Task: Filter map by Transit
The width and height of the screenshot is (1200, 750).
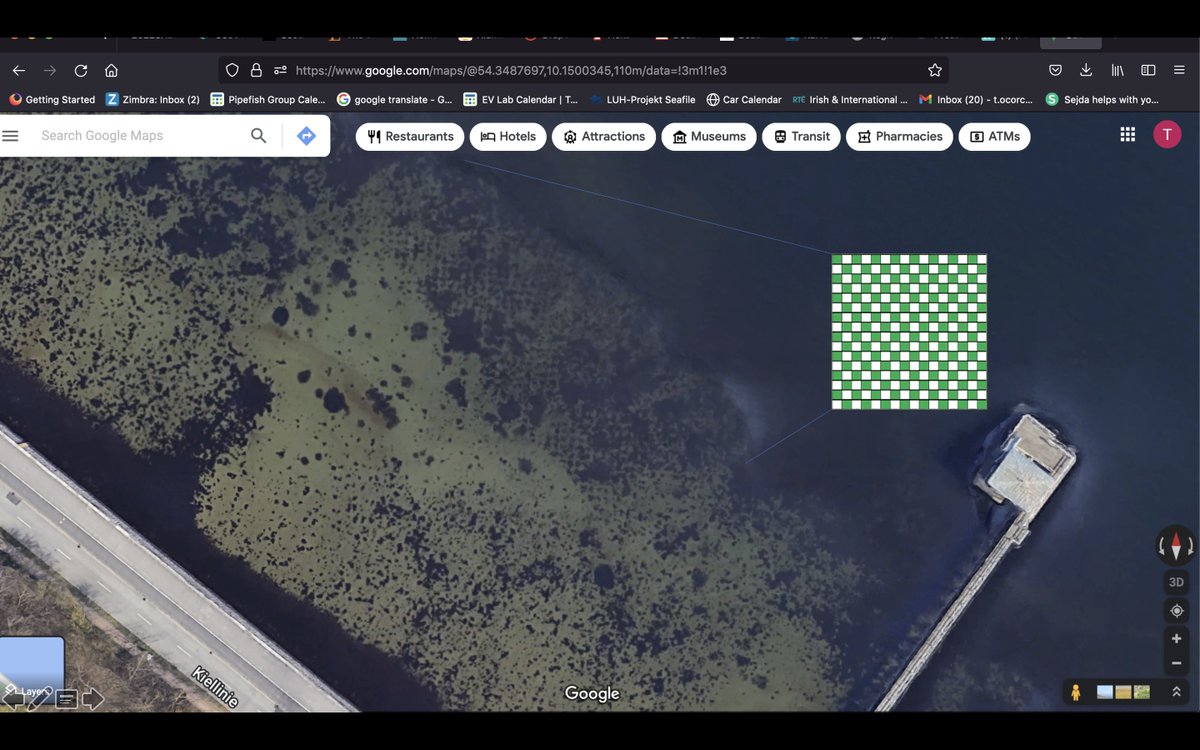Action: tap(802, 136)
